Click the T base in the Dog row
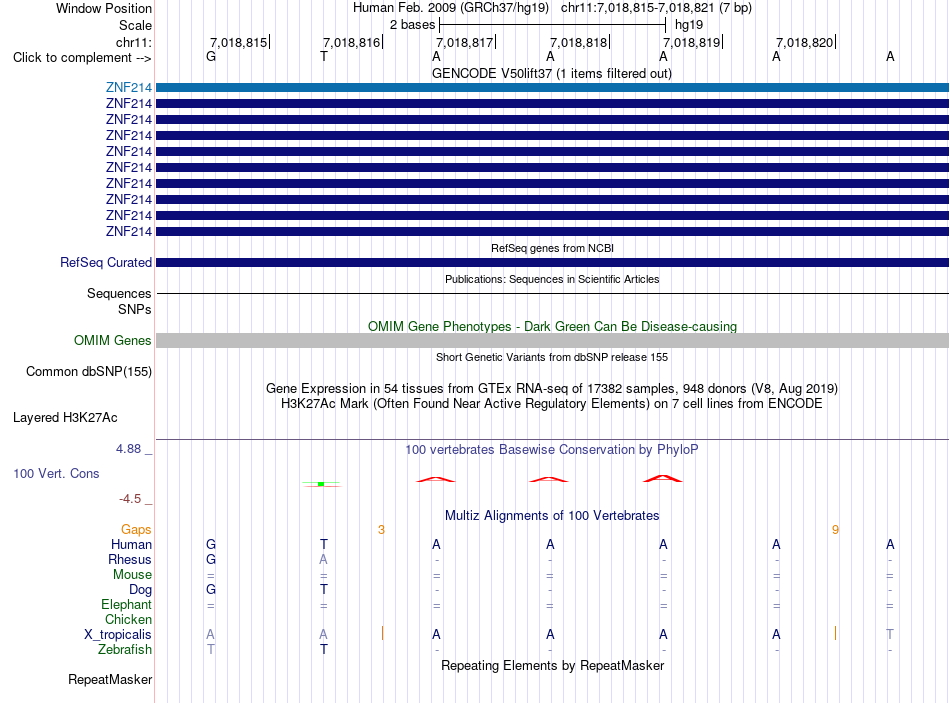This screenshot has height=703, width=950. 324,589
